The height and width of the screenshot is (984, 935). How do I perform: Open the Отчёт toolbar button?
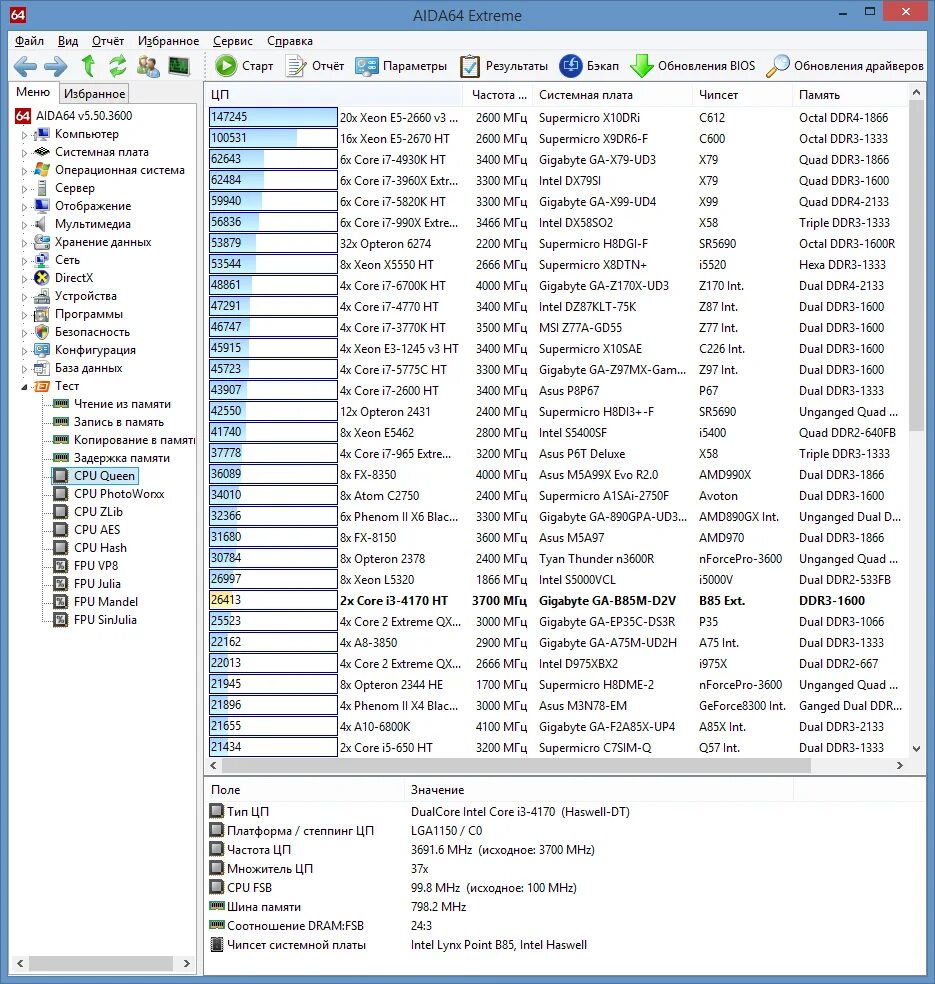pos(314,66)
